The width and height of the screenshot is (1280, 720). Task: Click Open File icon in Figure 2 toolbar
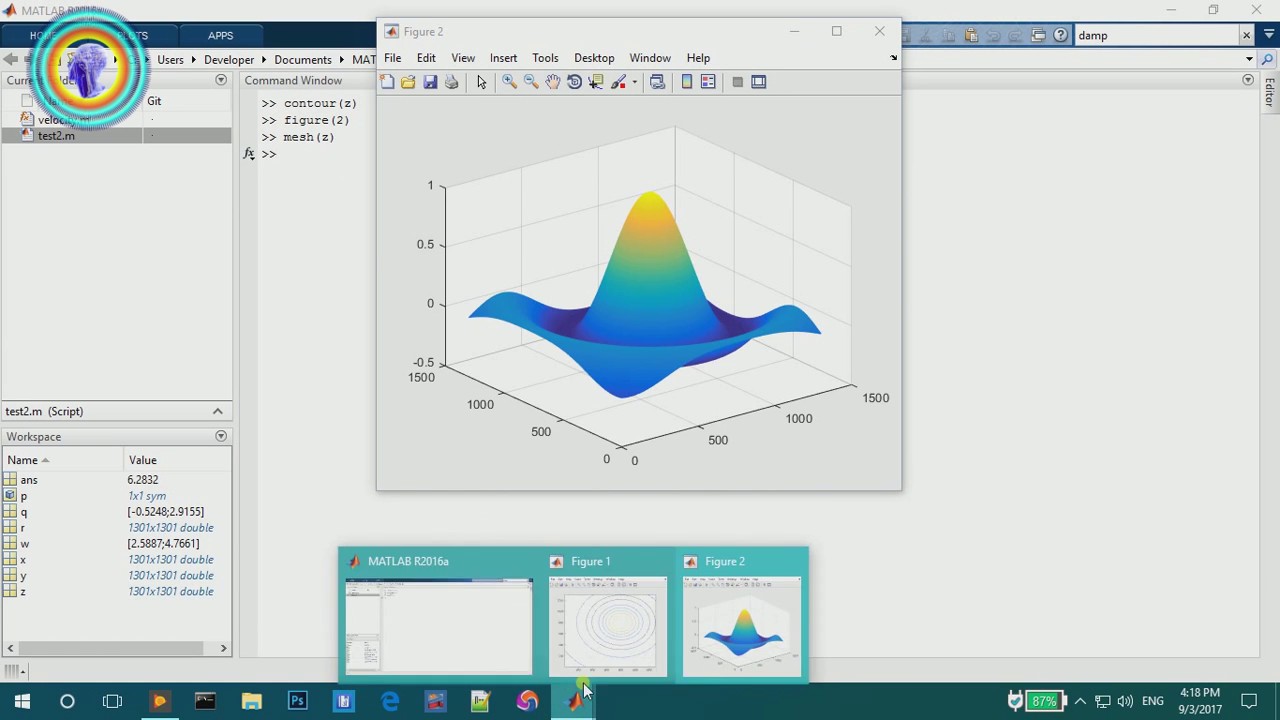coord(408,82)
